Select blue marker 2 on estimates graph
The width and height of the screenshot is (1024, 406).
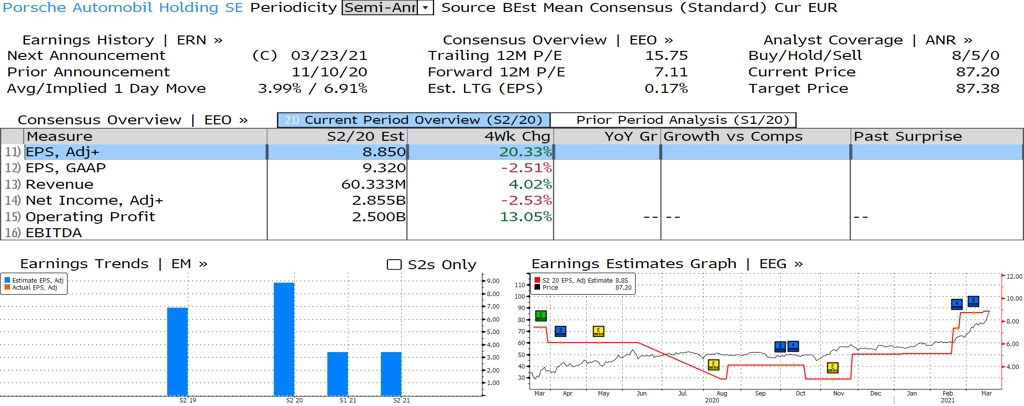pos(780,347)
